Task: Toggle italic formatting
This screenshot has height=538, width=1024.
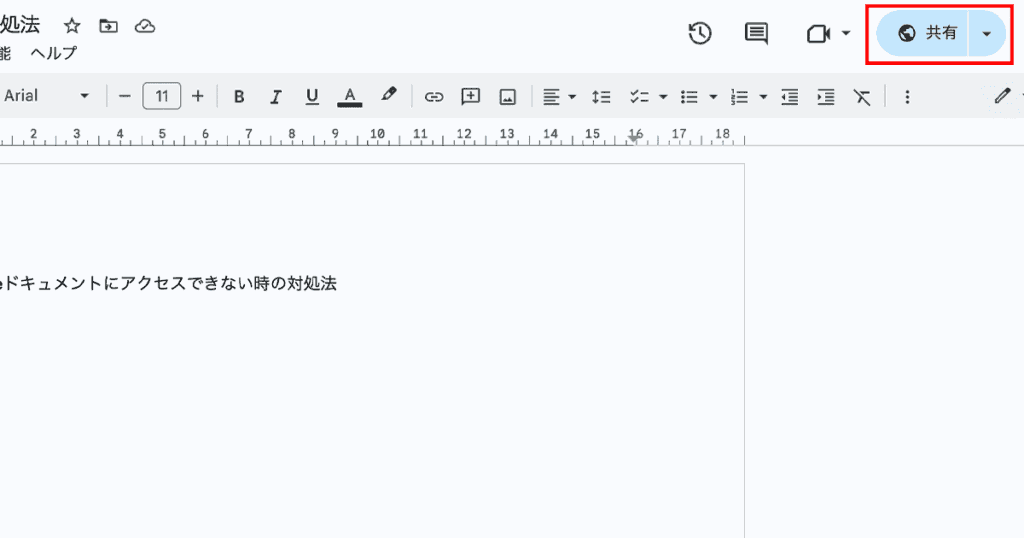Action: click(276, 97)
